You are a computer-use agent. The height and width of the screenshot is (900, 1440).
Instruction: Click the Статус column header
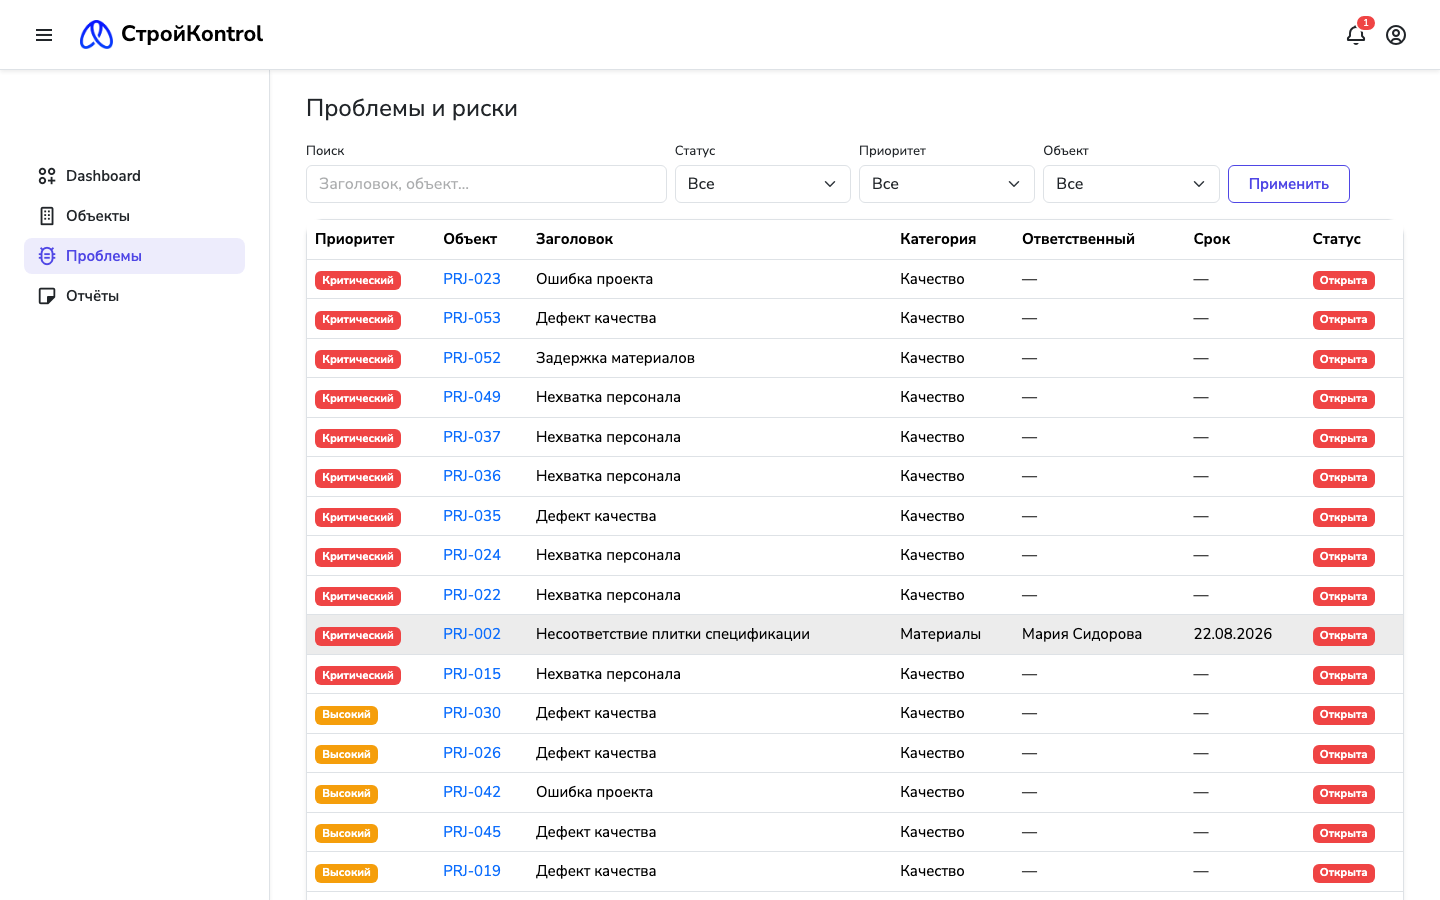coord(1336,239)
